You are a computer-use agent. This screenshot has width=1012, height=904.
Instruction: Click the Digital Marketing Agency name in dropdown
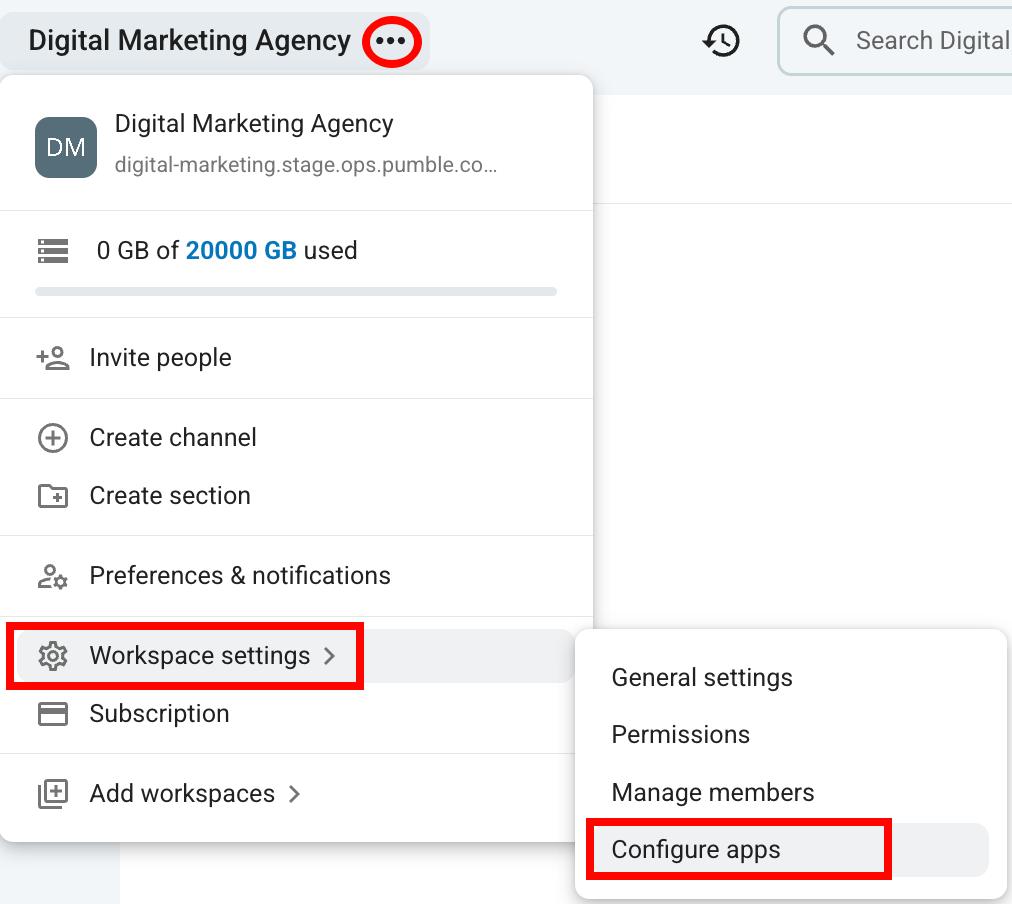click(254, 124)
